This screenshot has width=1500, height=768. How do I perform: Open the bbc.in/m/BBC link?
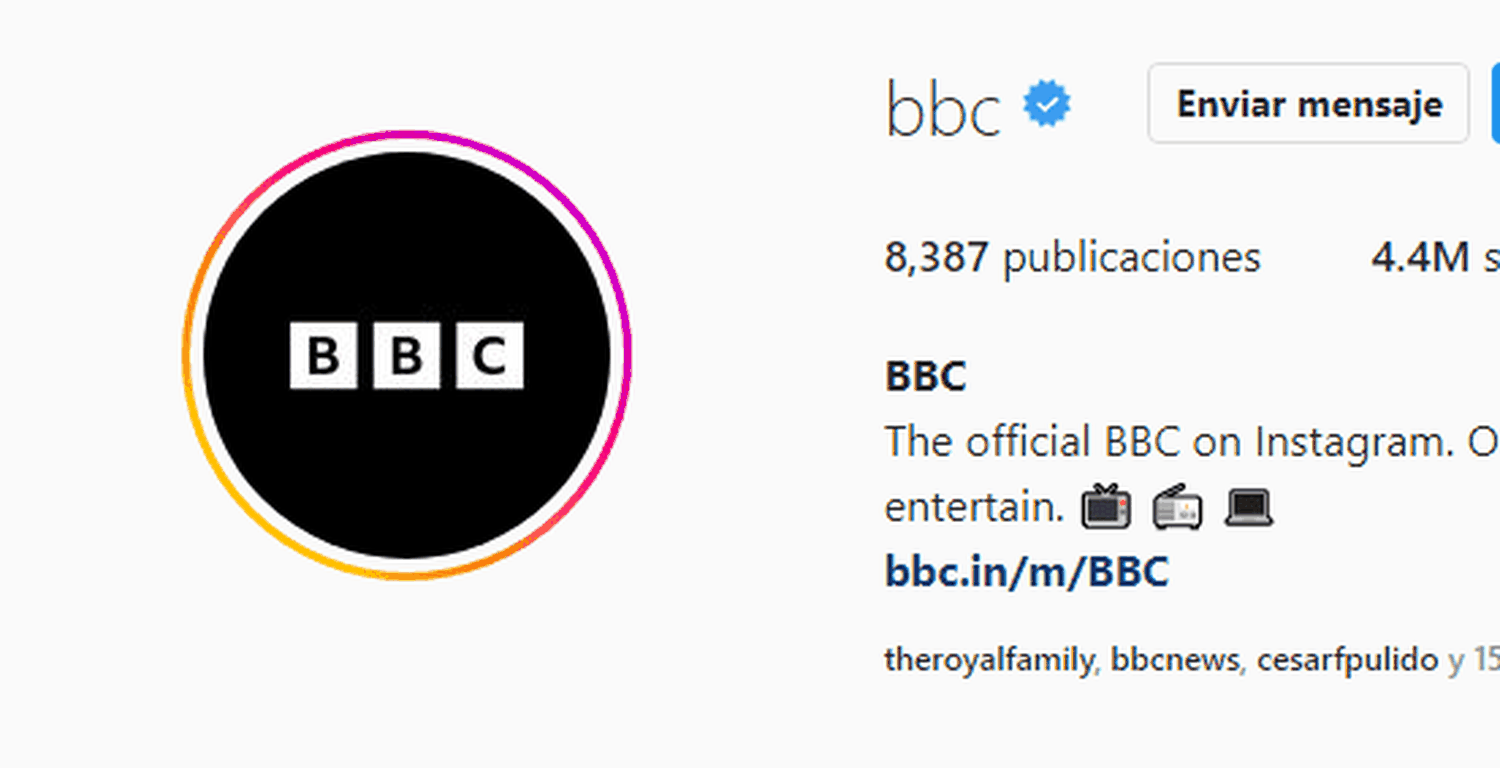click(x=1026, y=572)
